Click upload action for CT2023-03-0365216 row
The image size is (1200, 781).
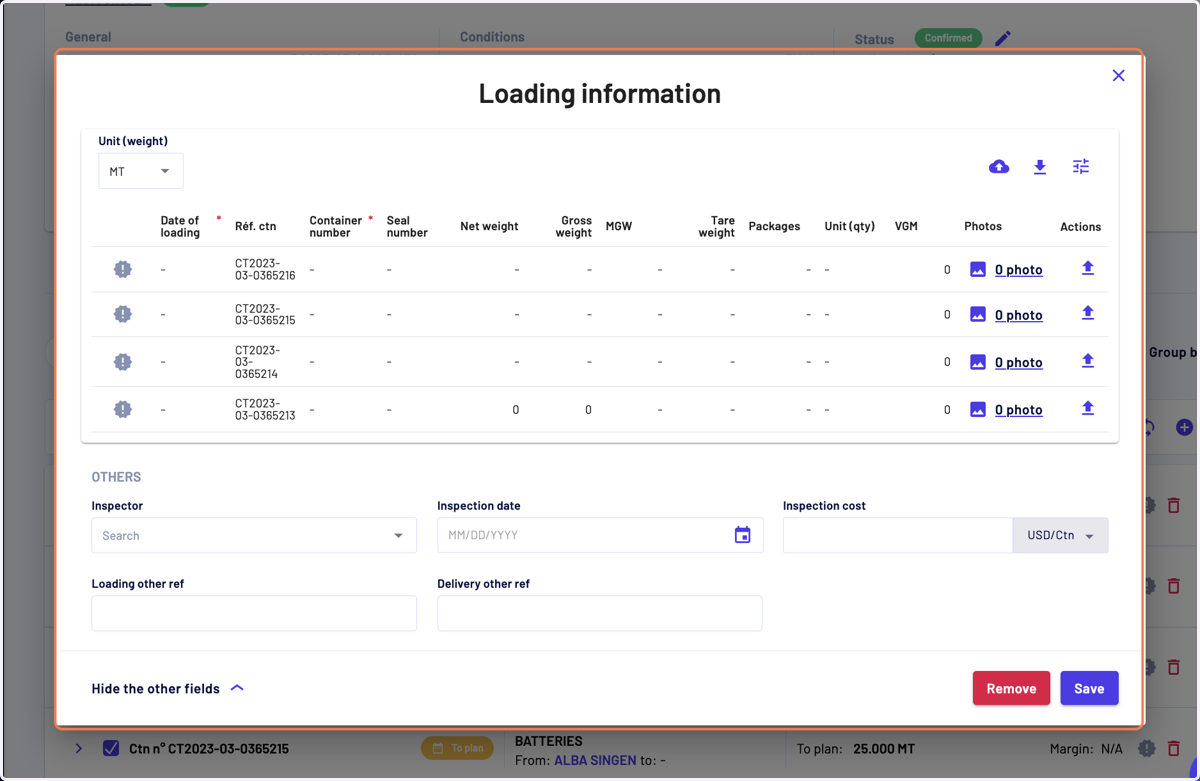pyautogui.click(x=1088, y=268)
